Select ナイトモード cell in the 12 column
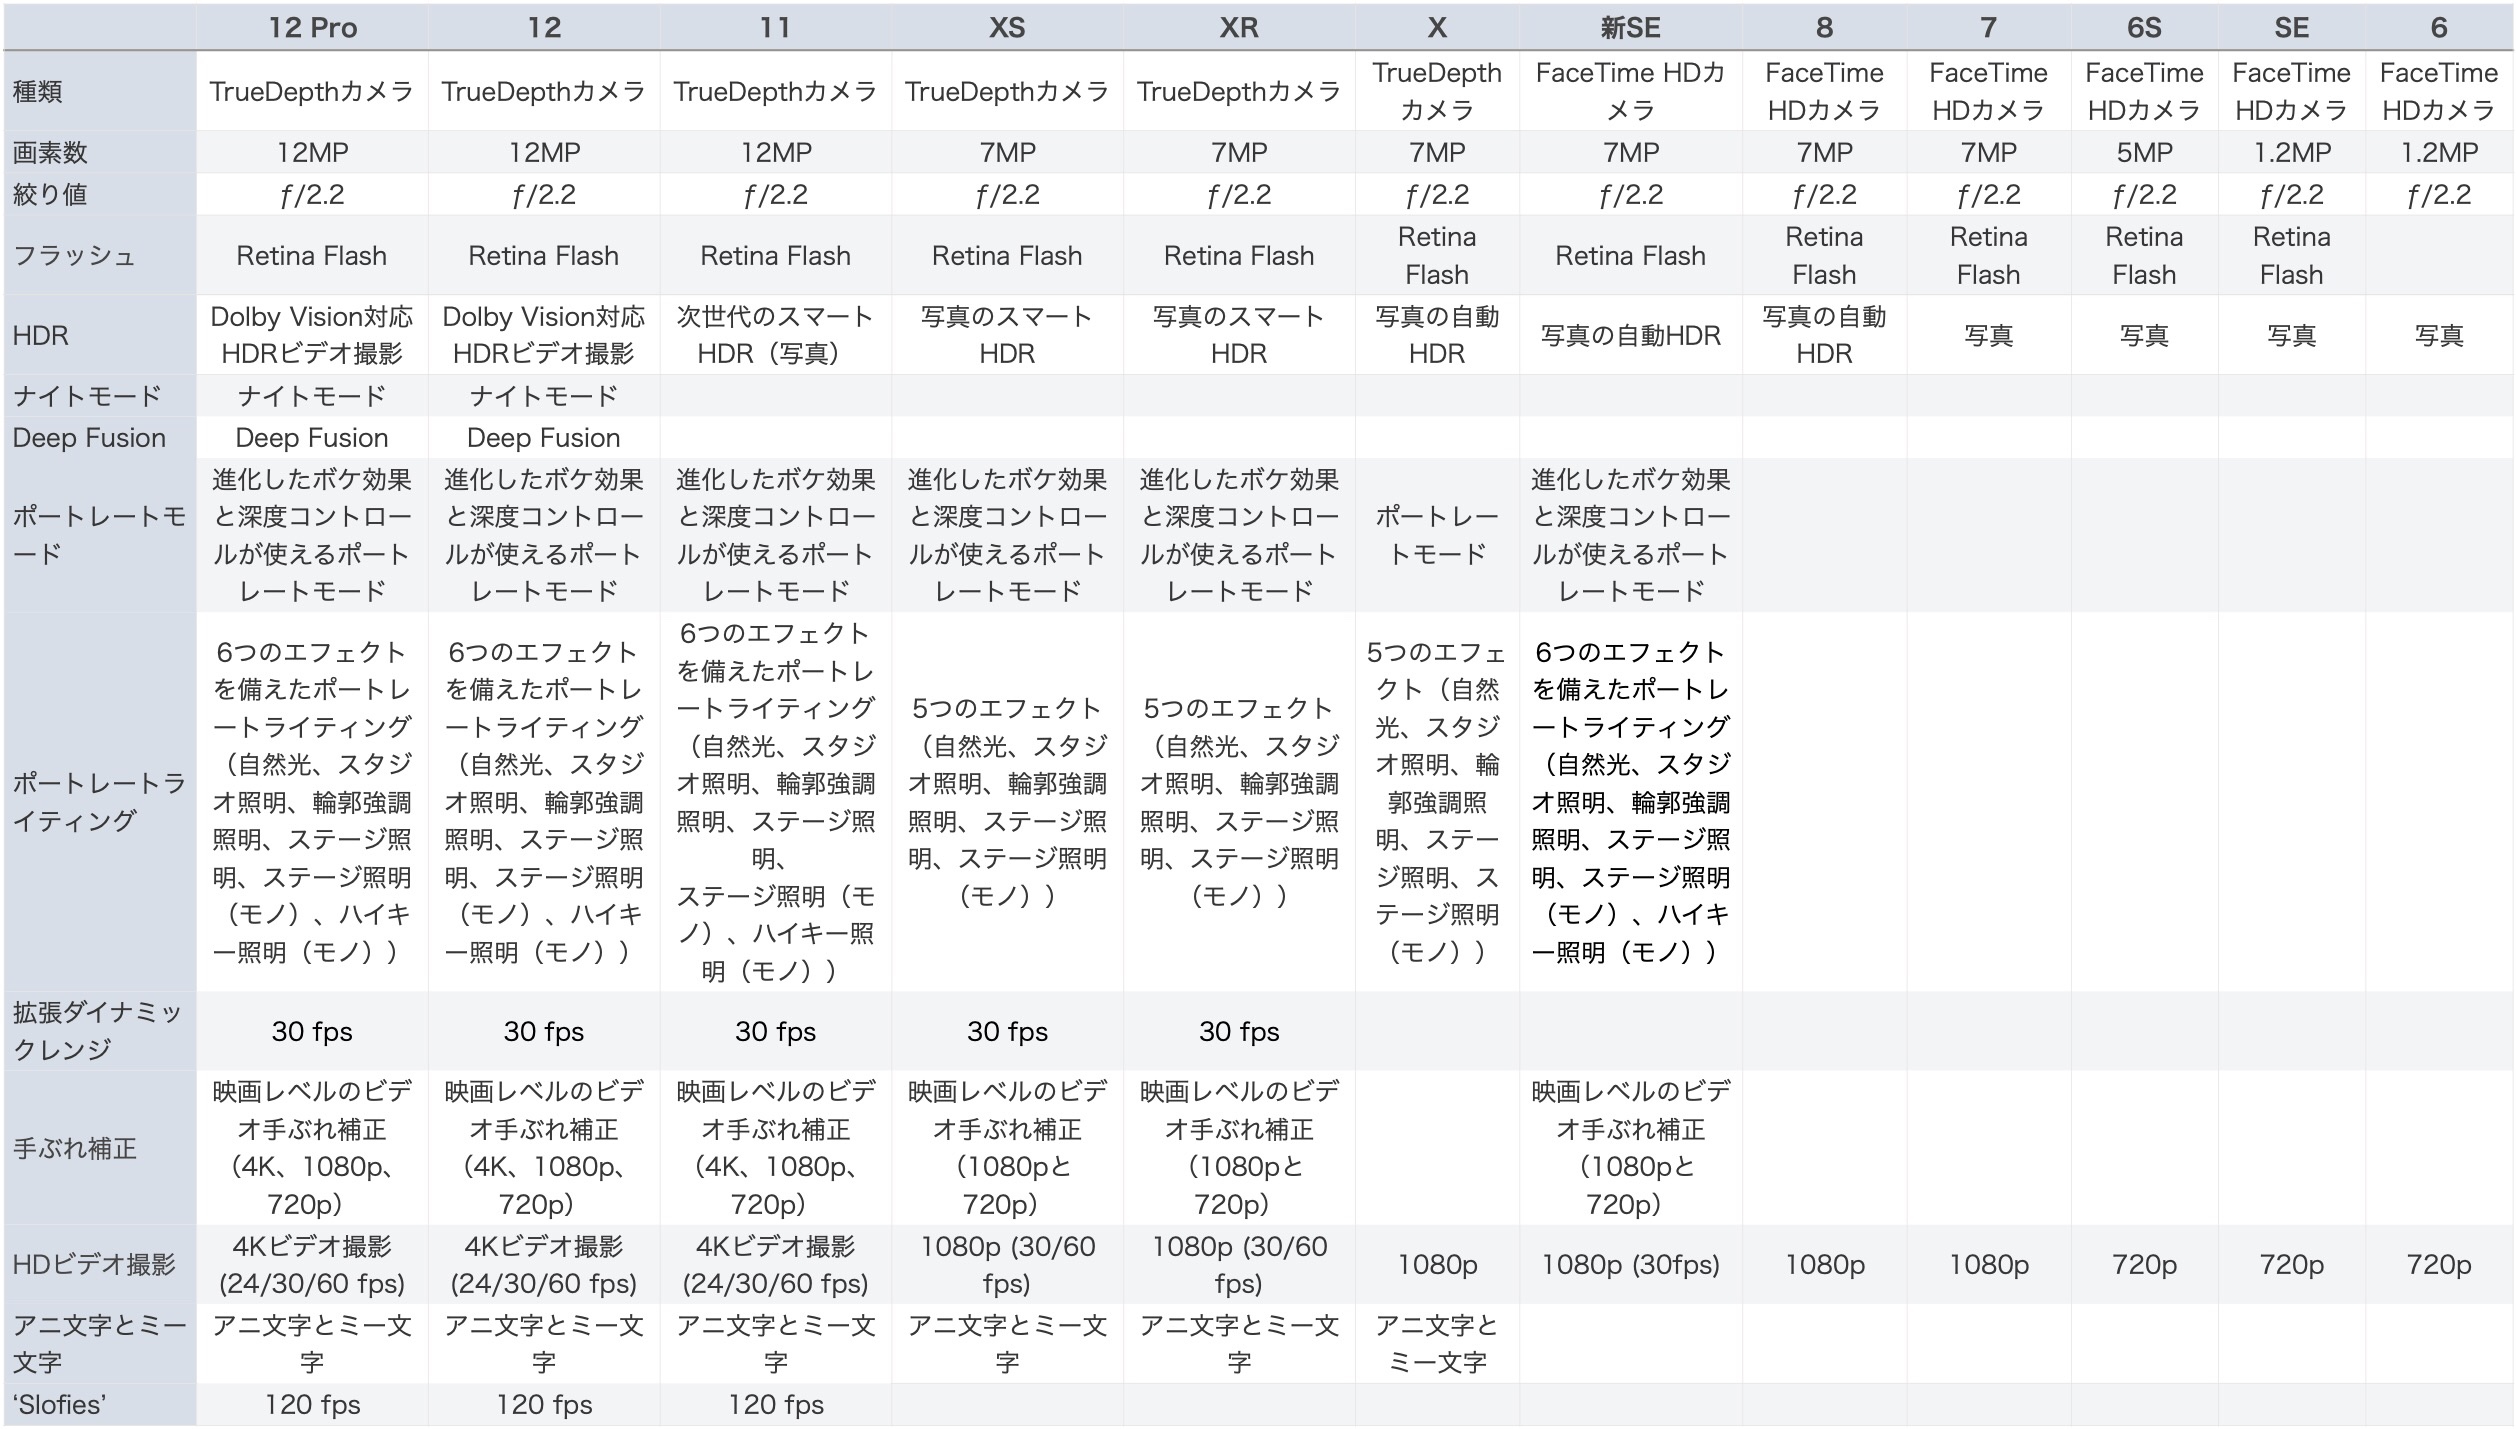The width and height of the screenshot is (2516, 1429). 544,396
